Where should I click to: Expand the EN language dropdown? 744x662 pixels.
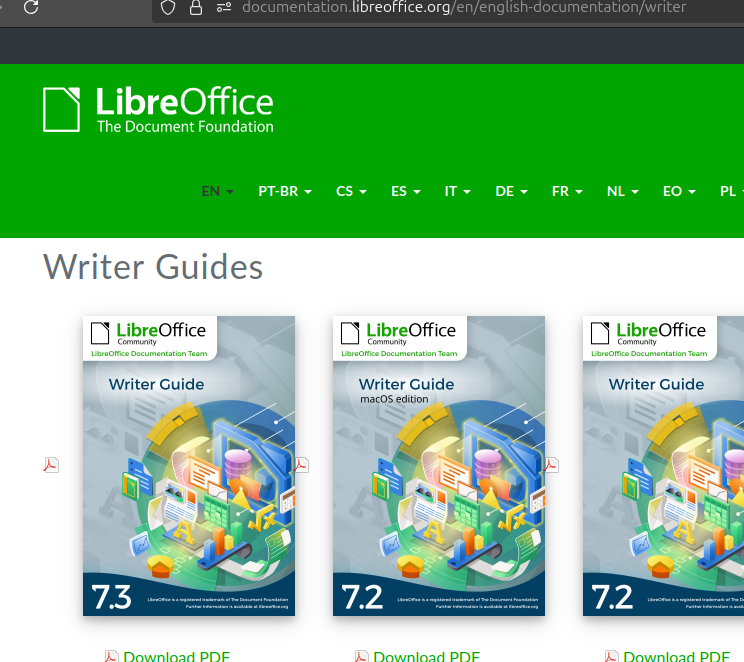pos(217,191)
